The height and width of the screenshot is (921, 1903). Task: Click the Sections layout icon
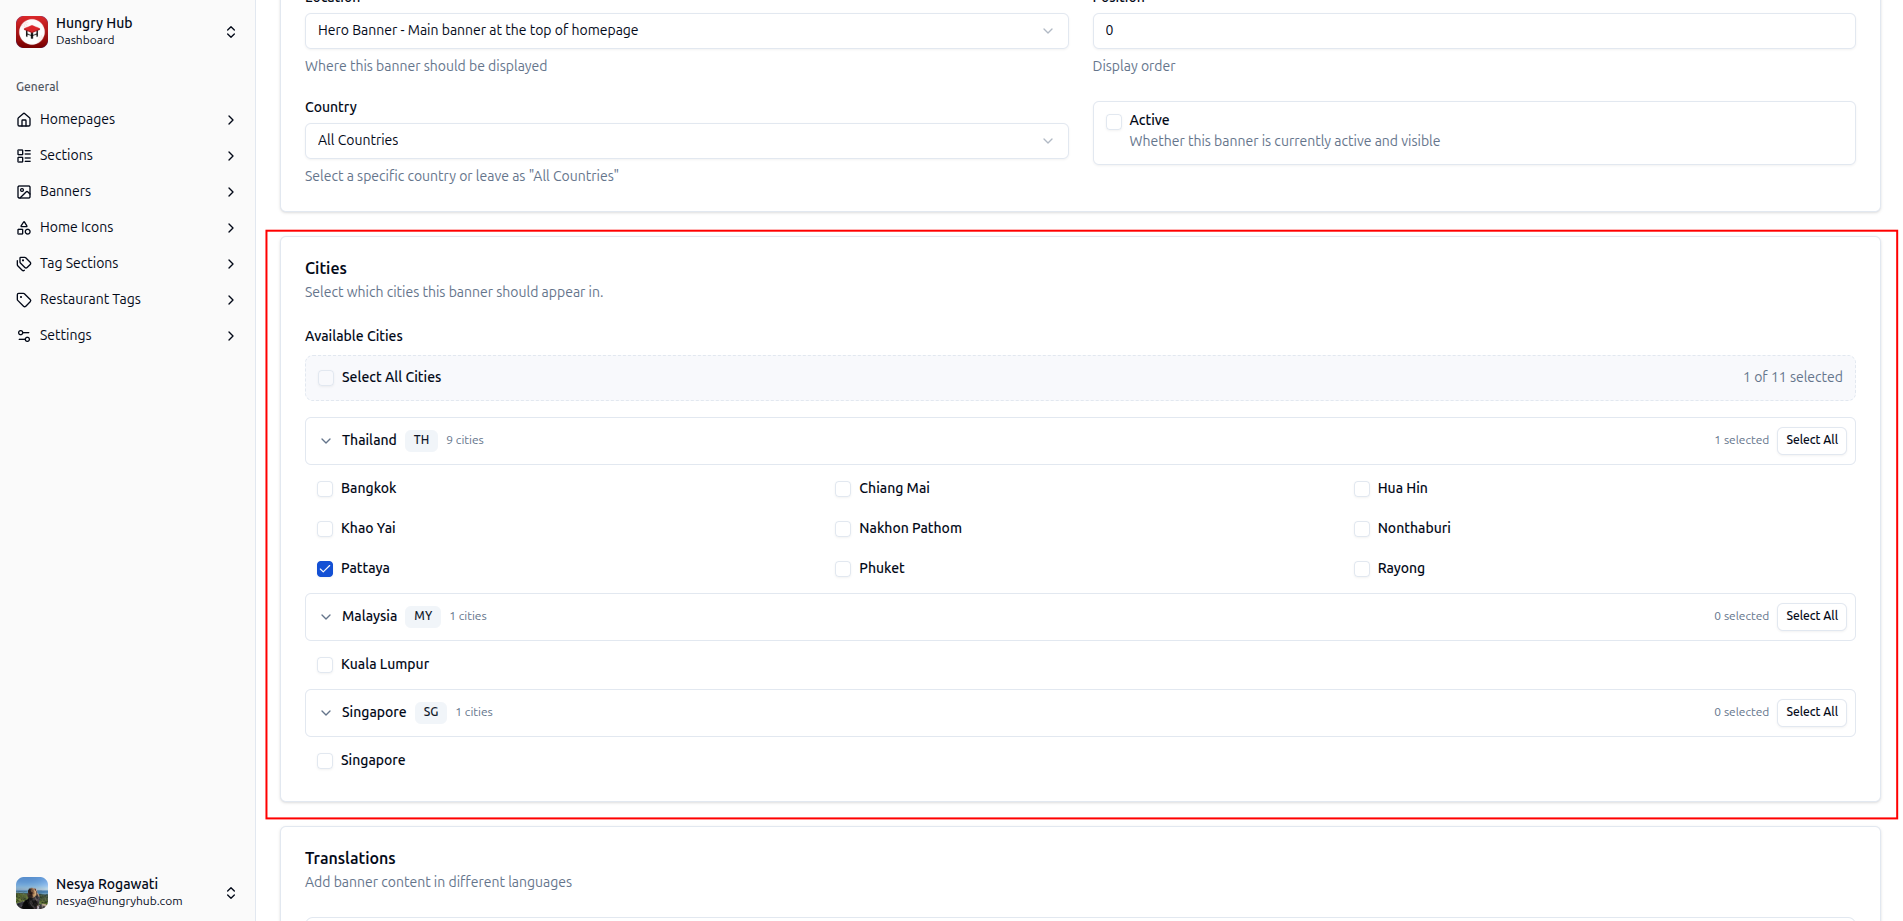pos(24,156)
